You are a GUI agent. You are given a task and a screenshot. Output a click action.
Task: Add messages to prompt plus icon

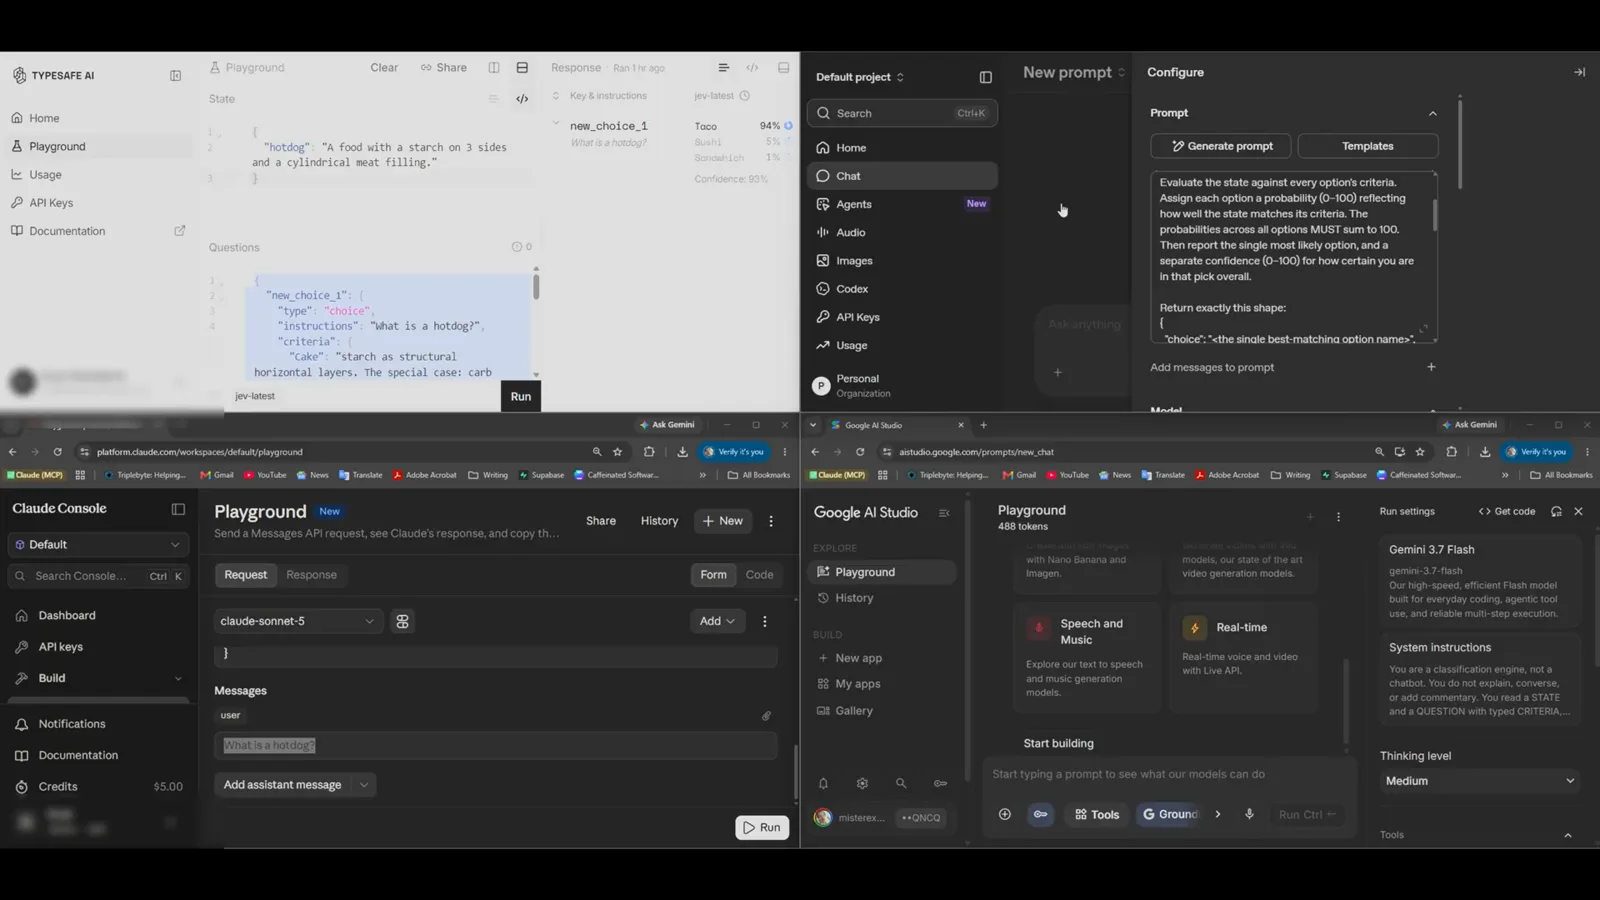[x=1431, y=367]
